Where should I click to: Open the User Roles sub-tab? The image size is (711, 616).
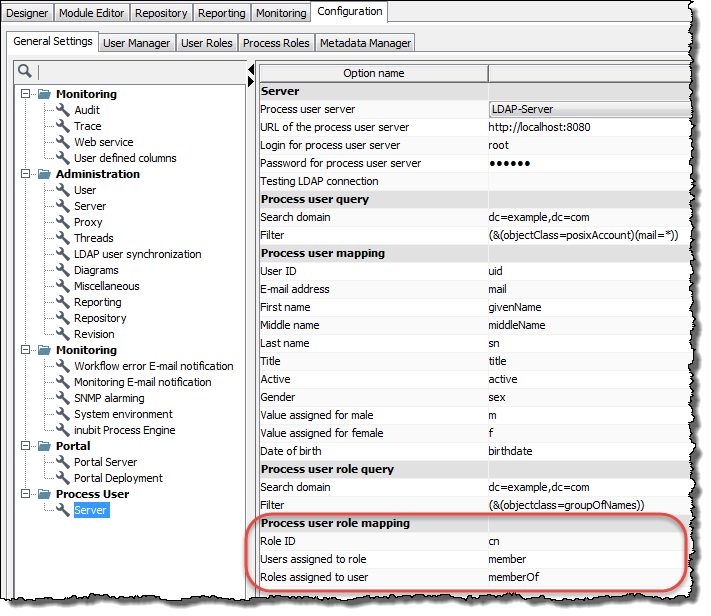tap(207, 43)
